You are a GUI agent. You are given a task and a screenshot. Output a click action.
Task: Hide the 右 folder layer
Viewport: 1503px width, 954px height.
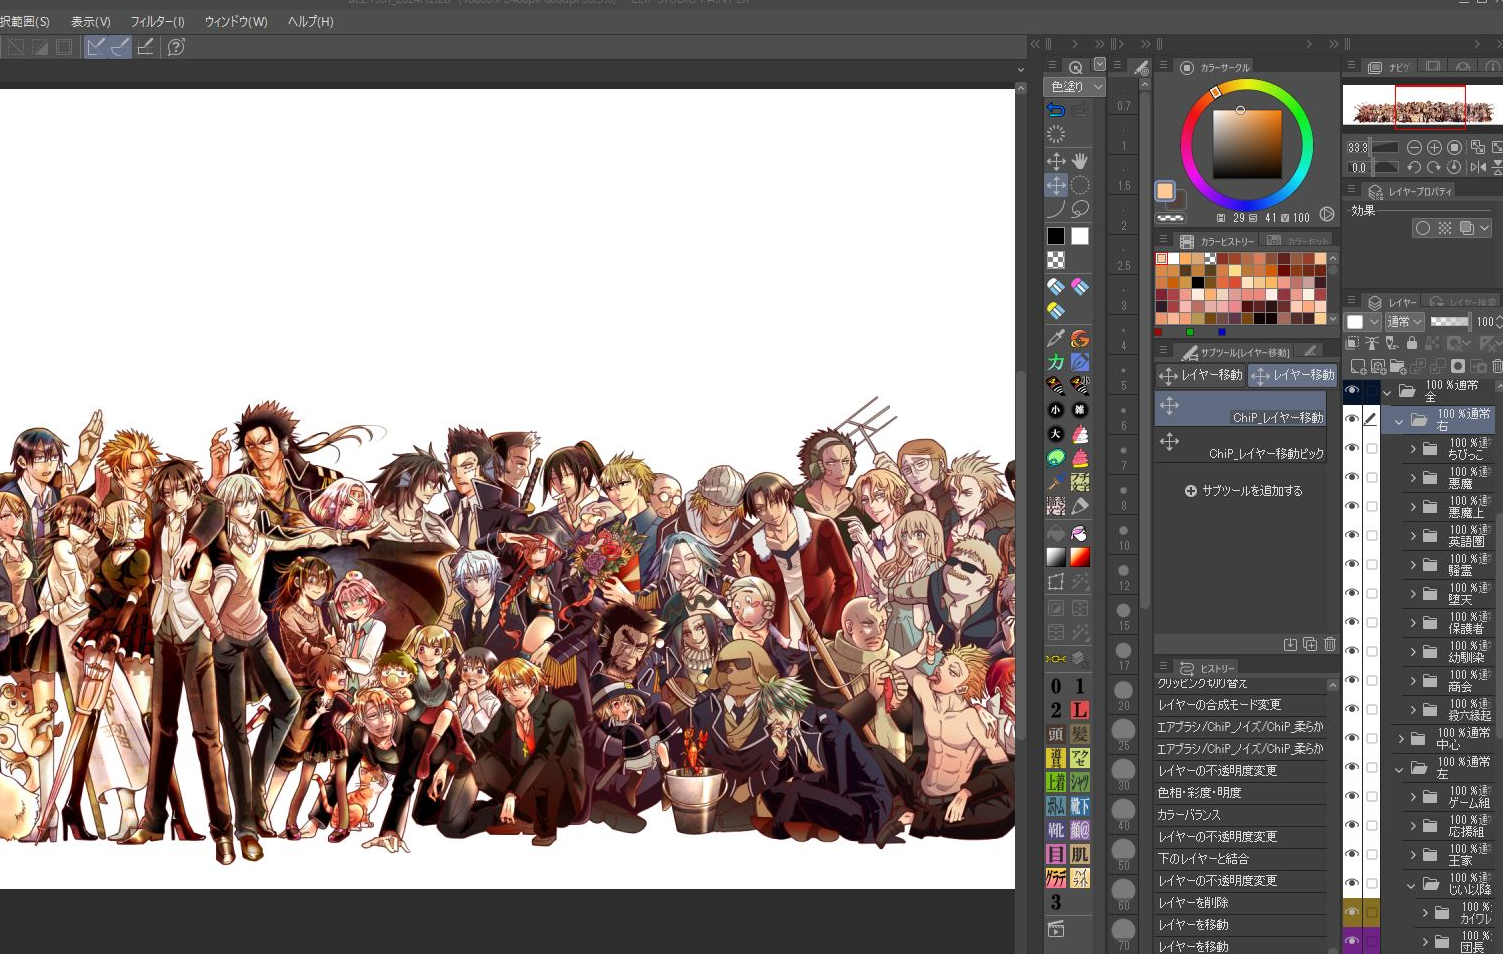pyautogui.click(x=1352, y=419)
